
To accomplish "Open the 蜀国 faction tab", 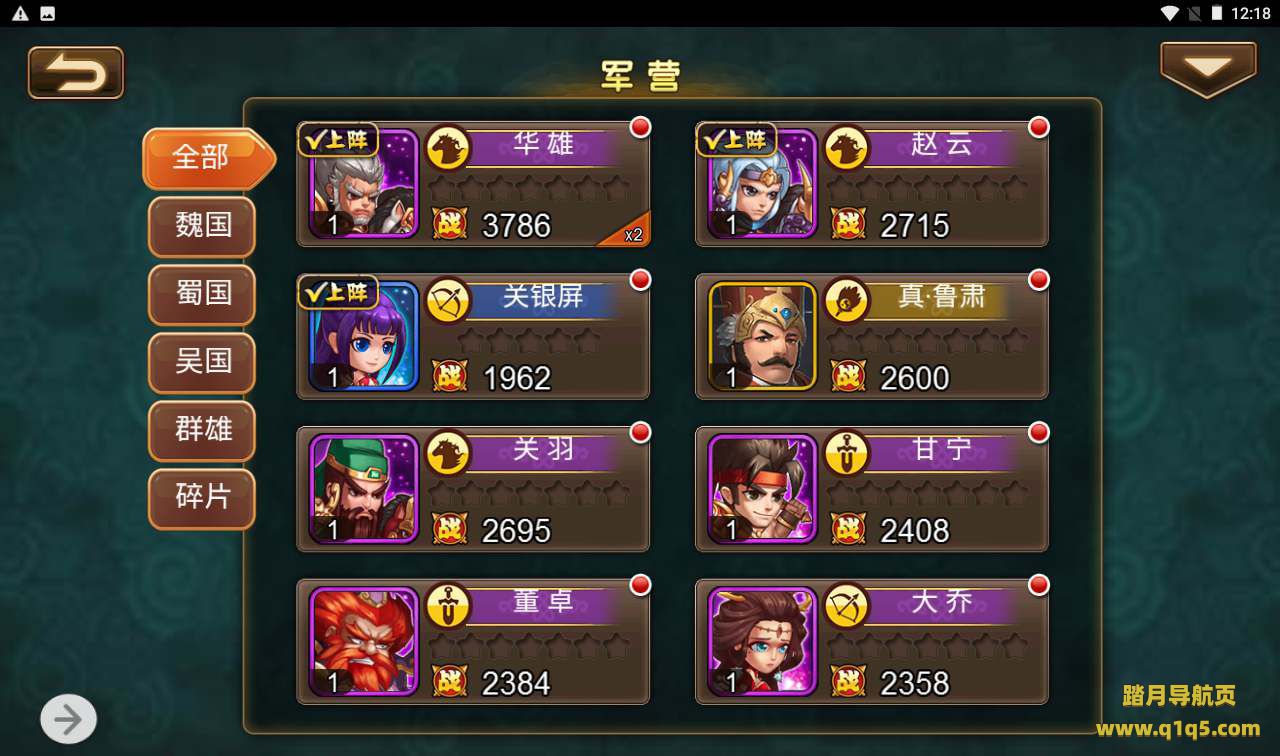I will click(202, 295).
